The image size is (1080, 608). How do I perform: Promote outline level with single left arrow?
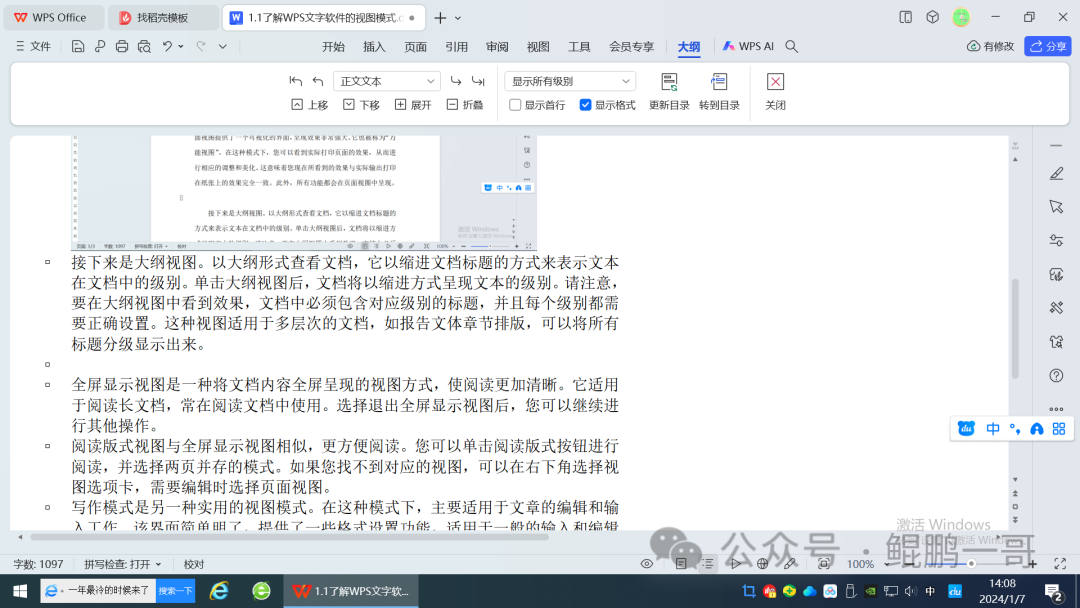[x=318, y=81]
